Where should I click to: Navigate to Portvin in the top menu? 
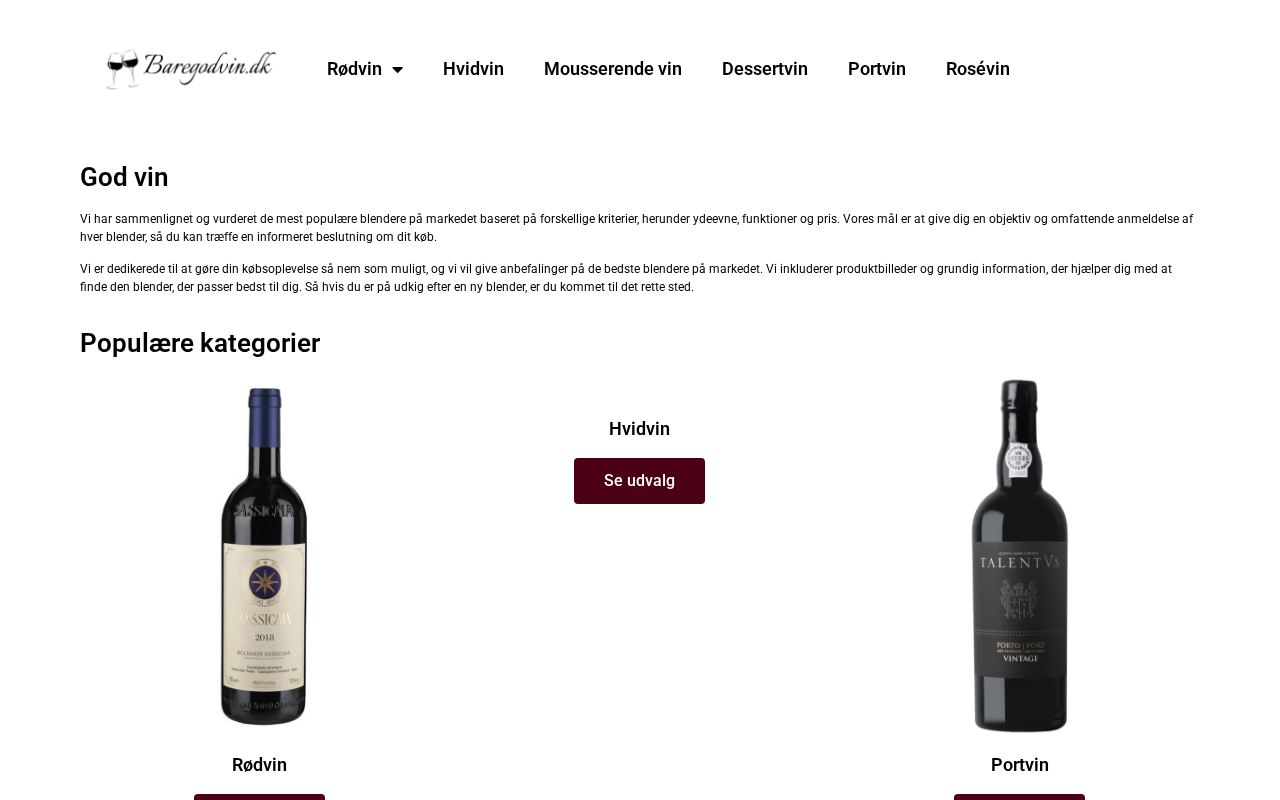tap(877, 69)
